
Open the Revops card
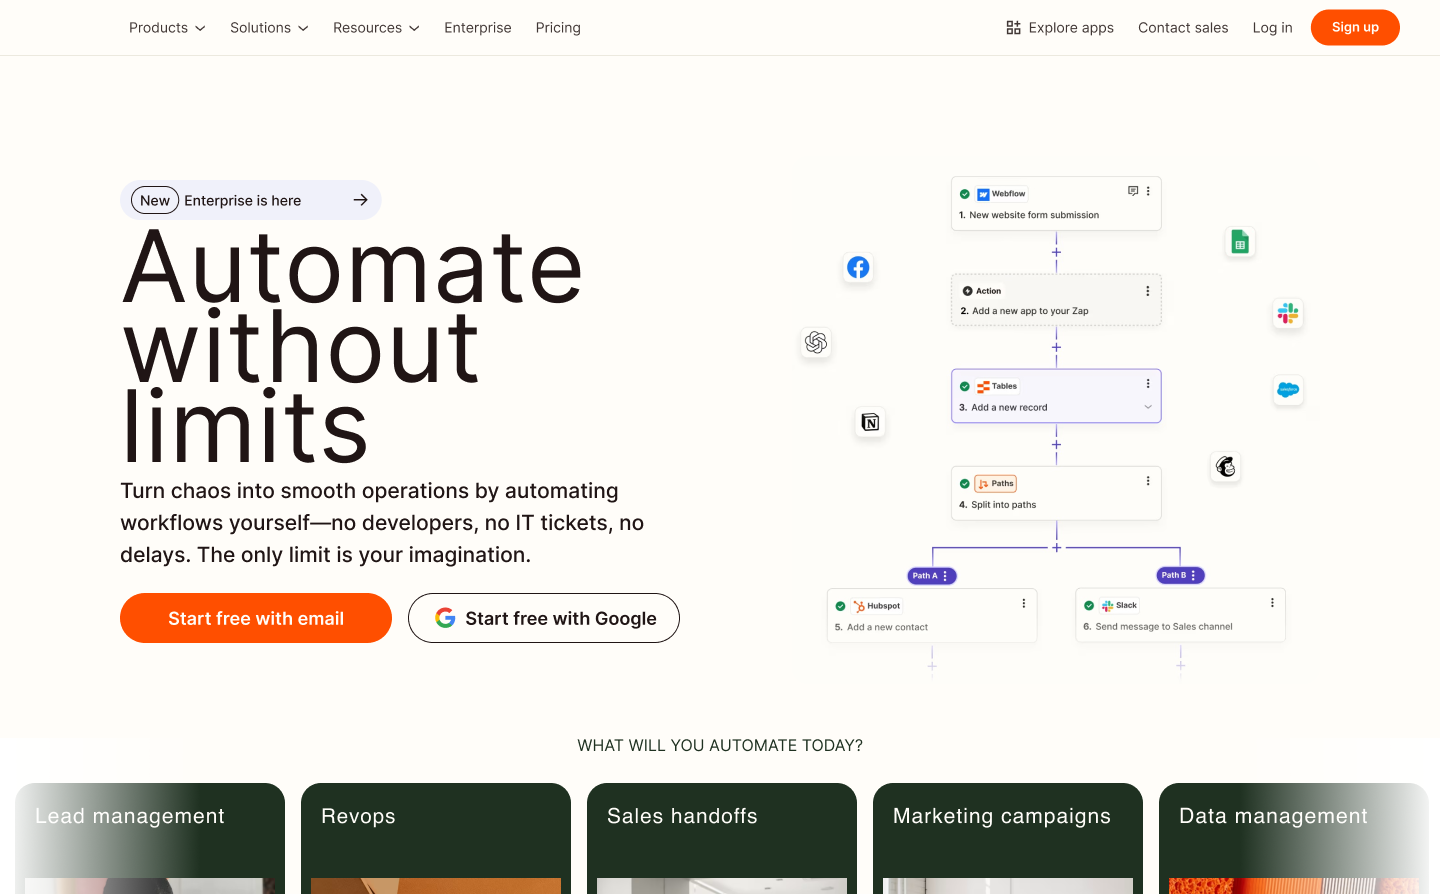[x=436, y=838]
